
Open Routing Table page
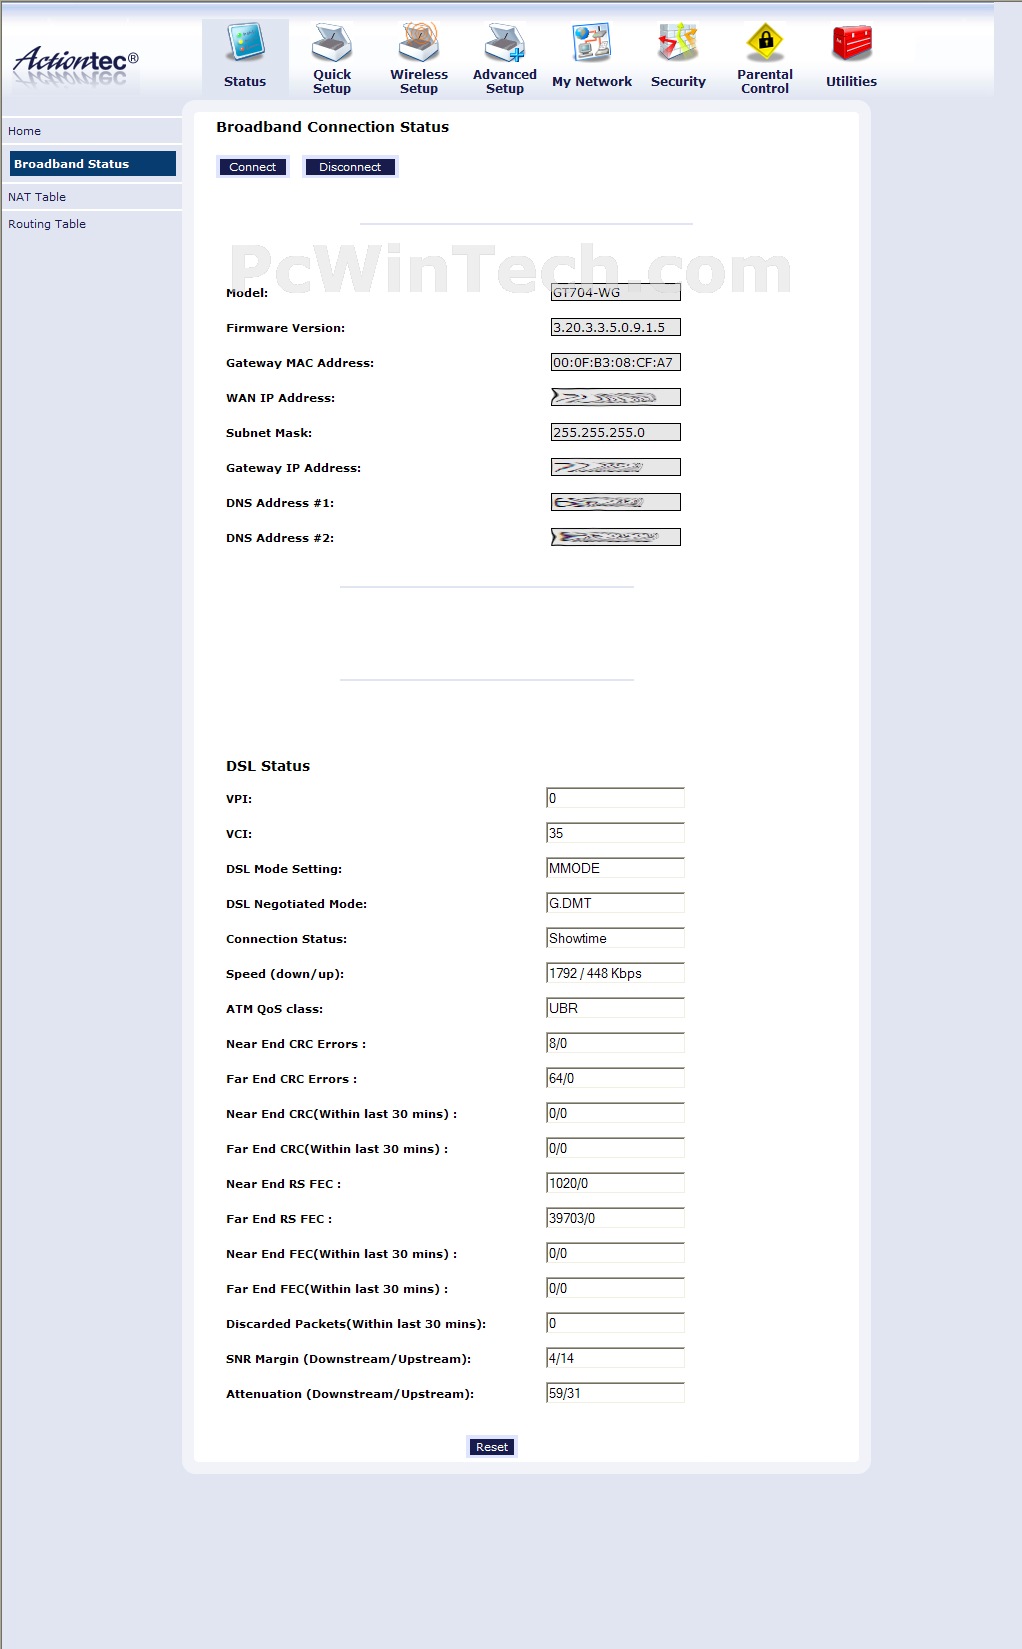point(47,224)
